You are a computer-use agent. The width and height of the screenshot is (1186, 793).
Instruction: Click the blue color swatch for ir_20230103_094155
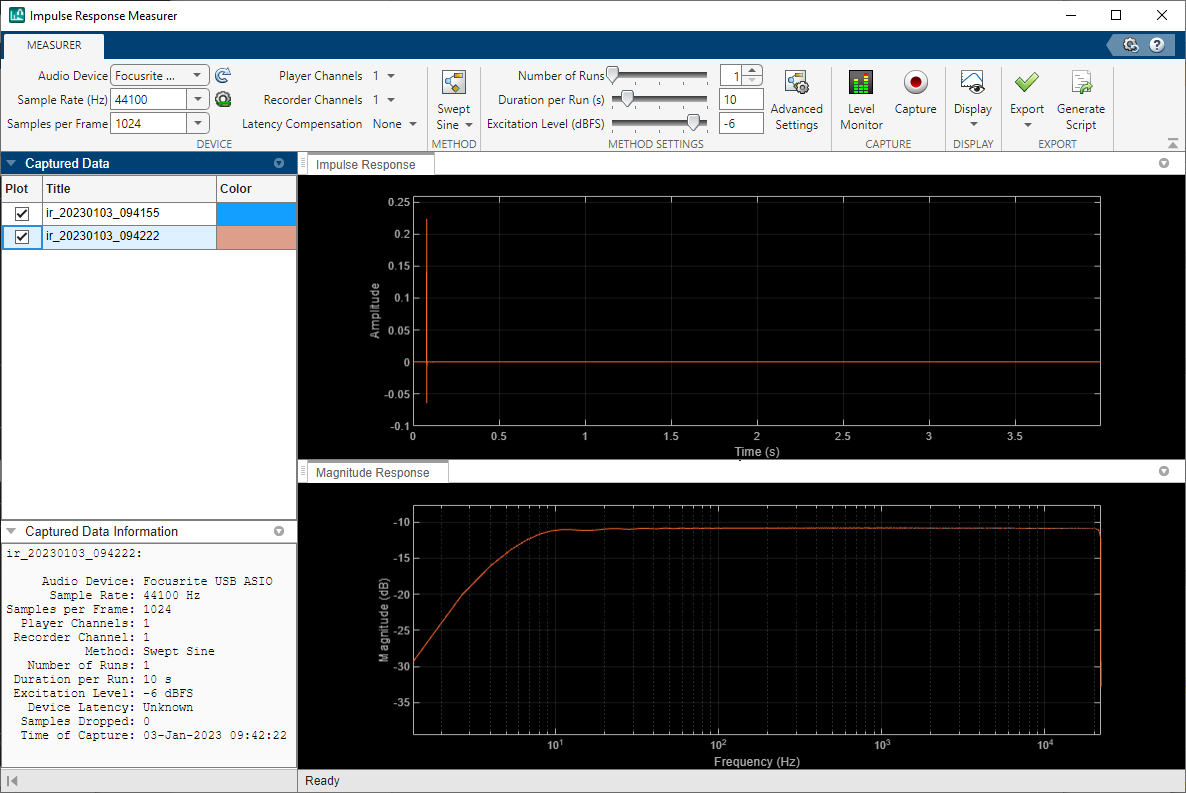pos(256,213)
